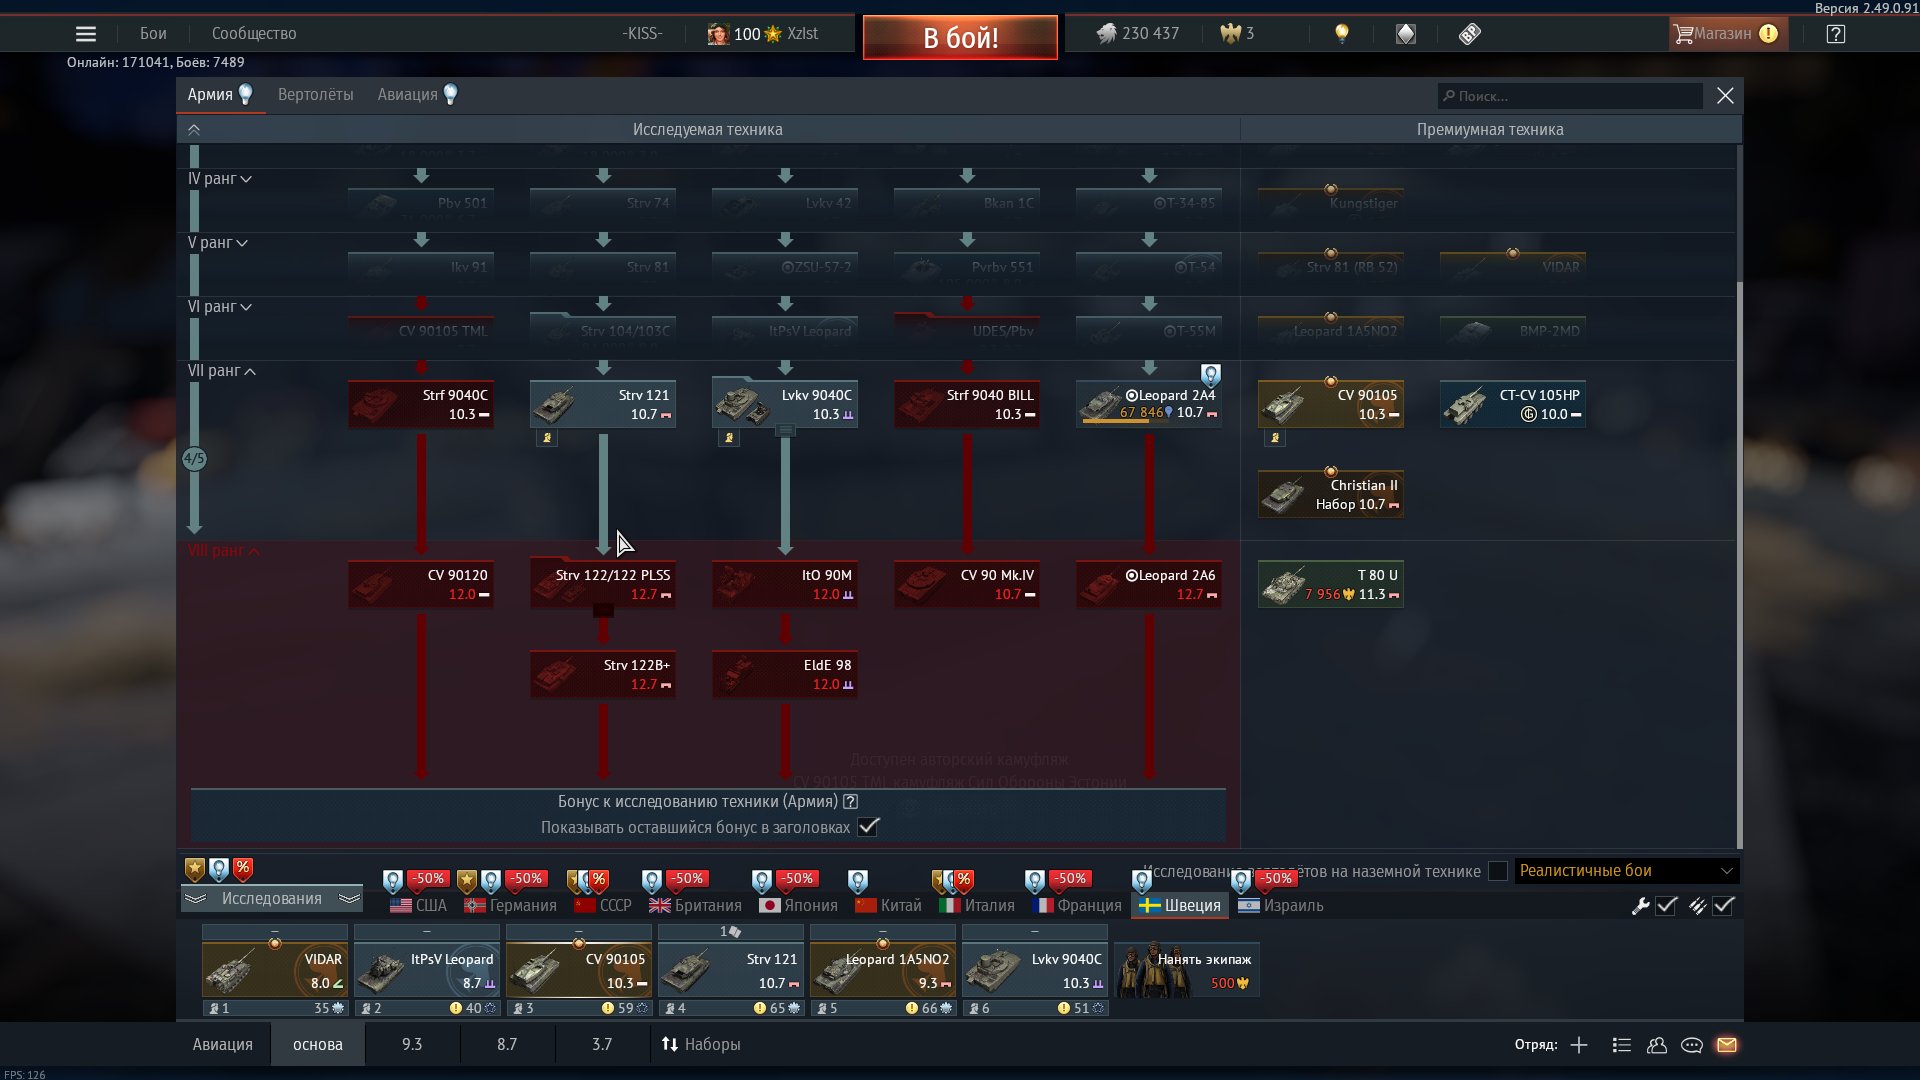Expand the IV ранг rank section
Image resolution: width=1920 pixels, height=1080 pixels.
[x=219, y=179]
